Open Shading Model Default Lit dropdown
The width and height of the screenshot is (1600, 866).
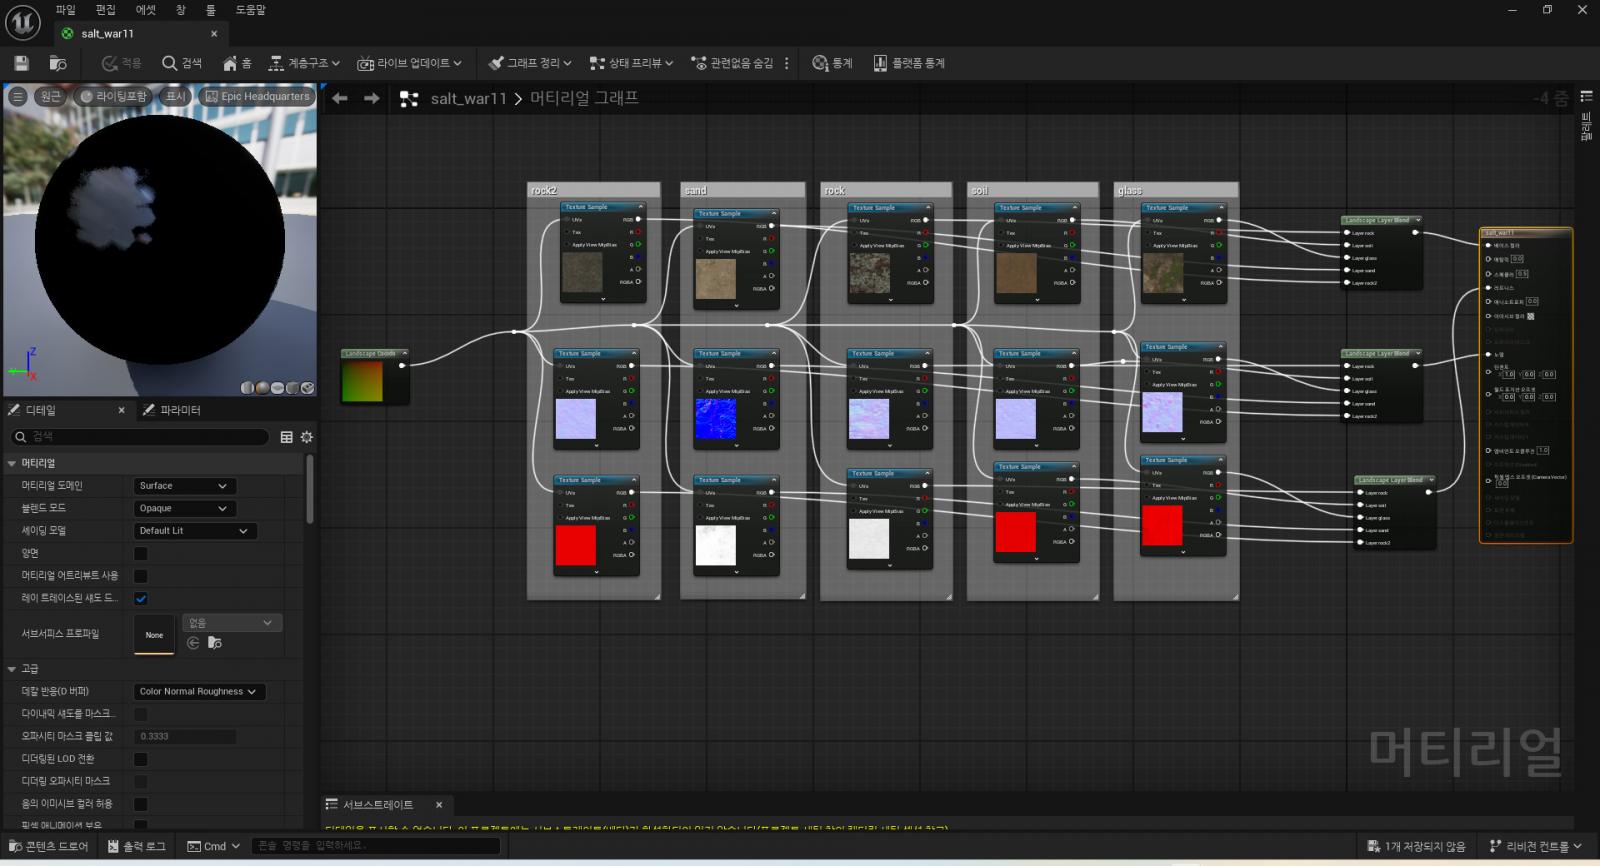[194, 531]
